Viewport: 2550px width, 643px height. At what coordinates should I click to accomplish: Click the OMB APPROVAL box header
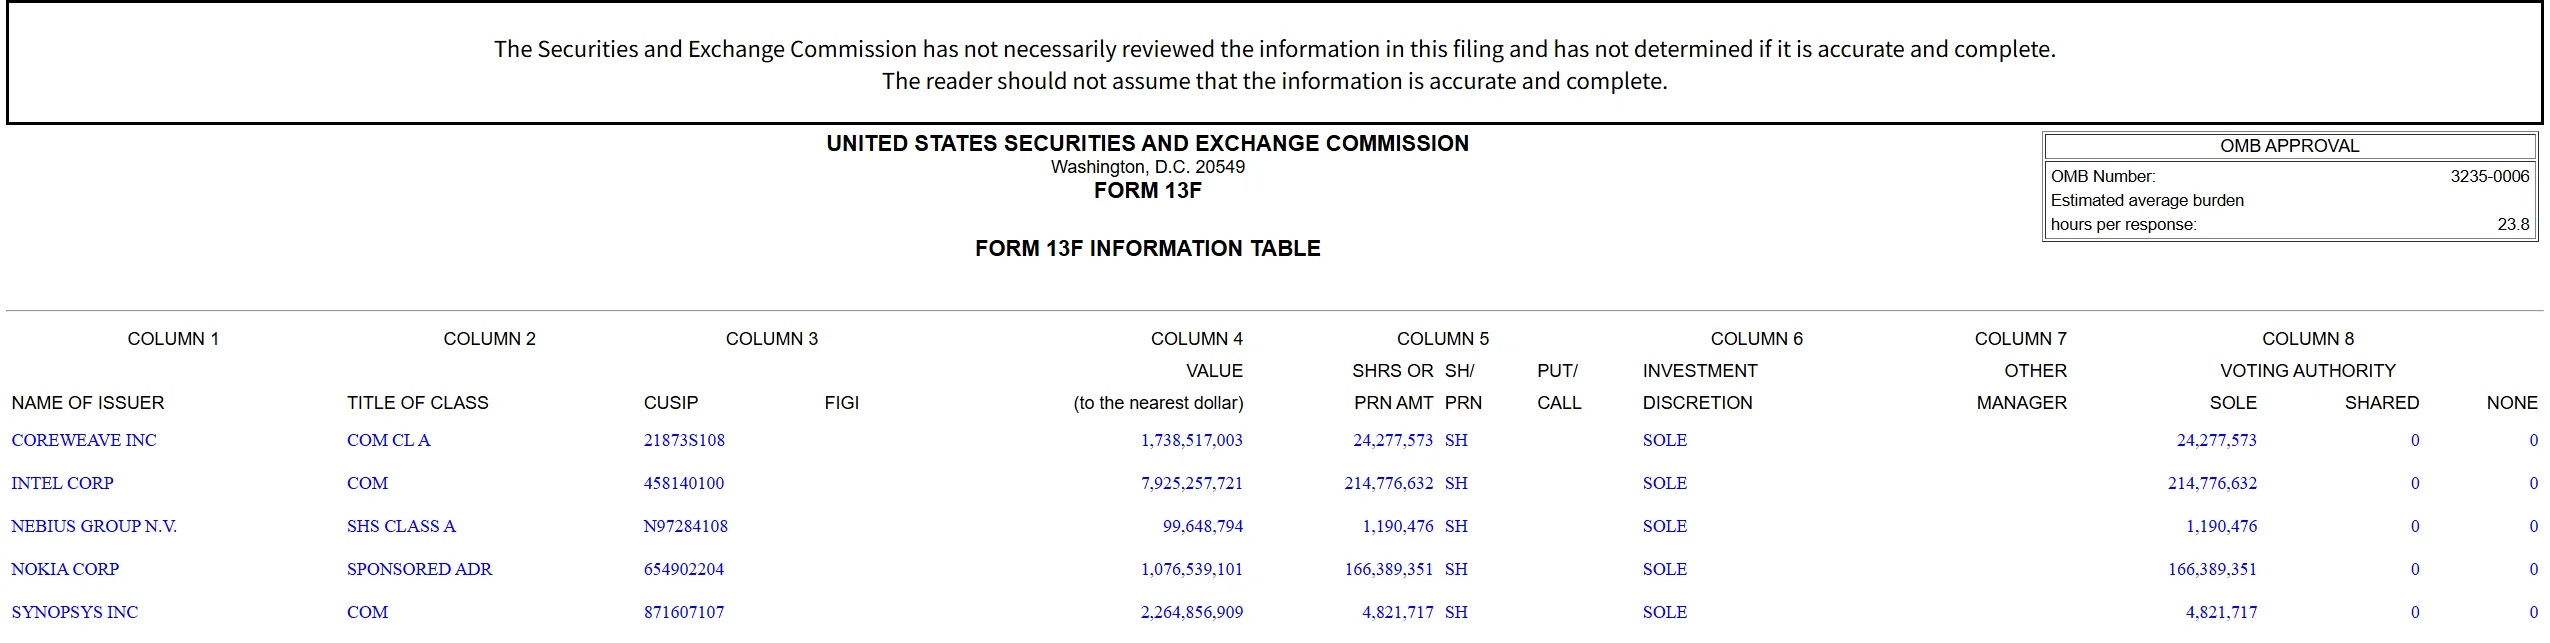click(x=2289, y=146)
